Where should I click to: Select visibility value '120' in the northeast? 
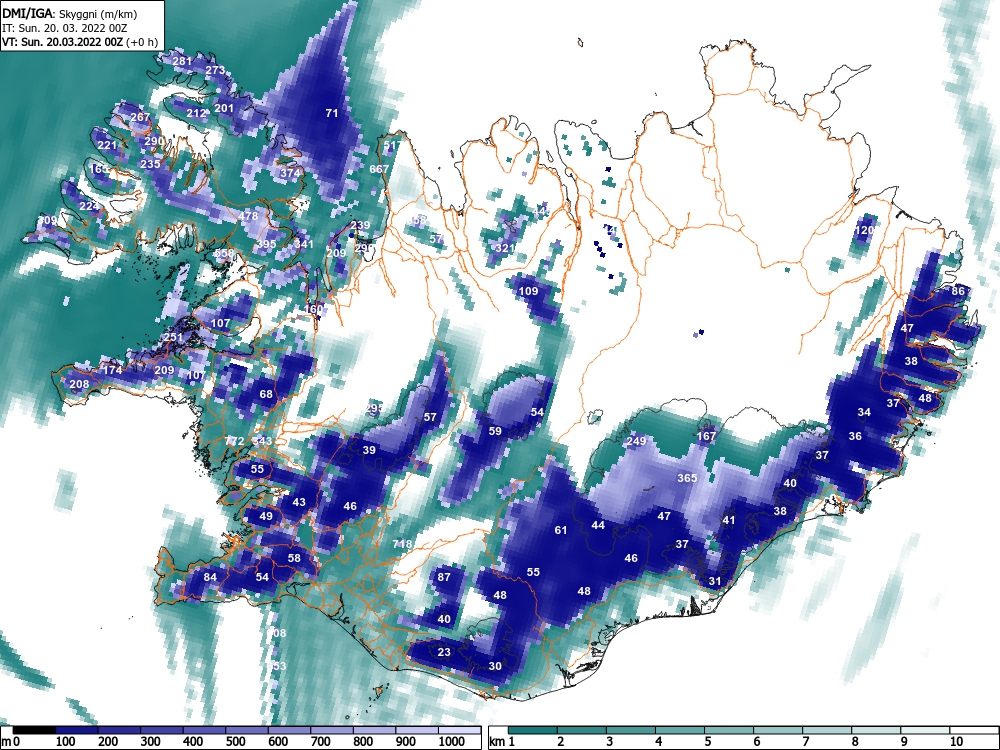pyautogui.click(x=865, y=230)
